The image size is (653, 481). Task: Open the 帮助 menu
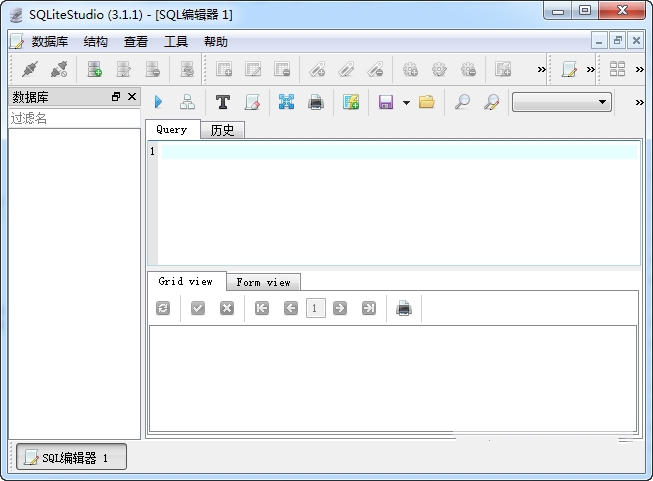[216, 42]
